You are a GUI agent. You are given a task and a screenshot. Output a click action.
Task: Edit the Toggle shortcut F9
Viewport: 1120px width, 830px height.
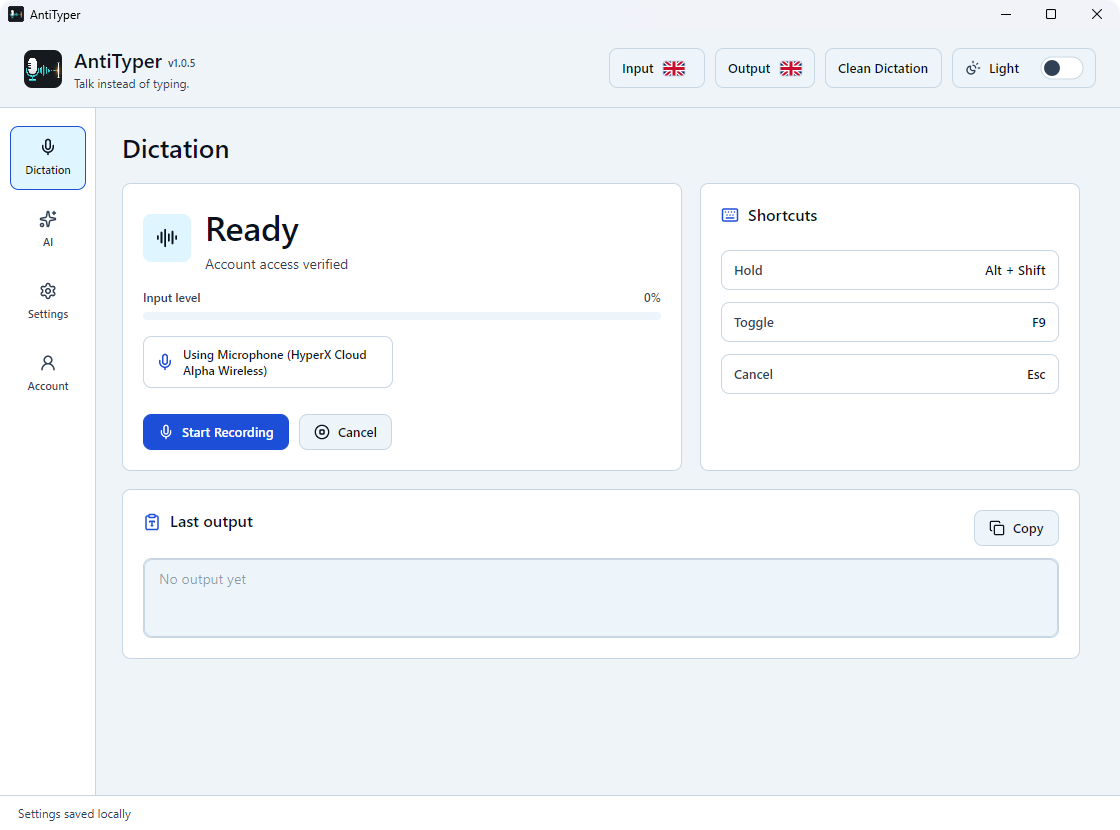889,322
